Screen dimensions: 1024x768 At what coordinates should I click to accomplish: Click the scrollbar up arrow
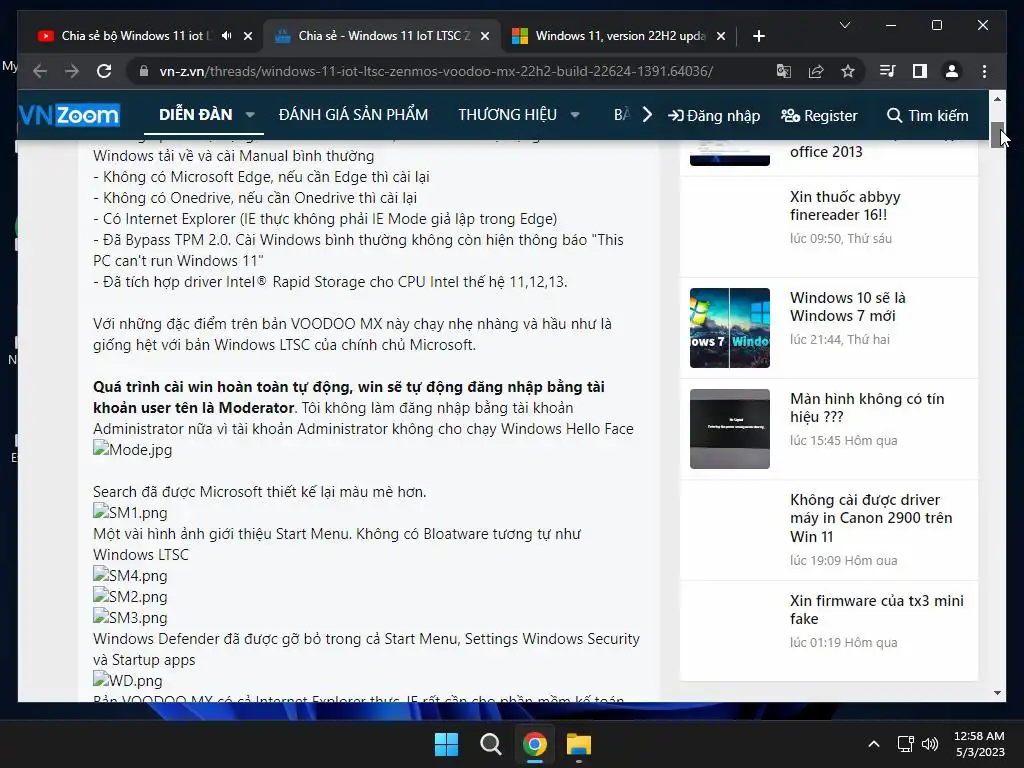(997, 99)
